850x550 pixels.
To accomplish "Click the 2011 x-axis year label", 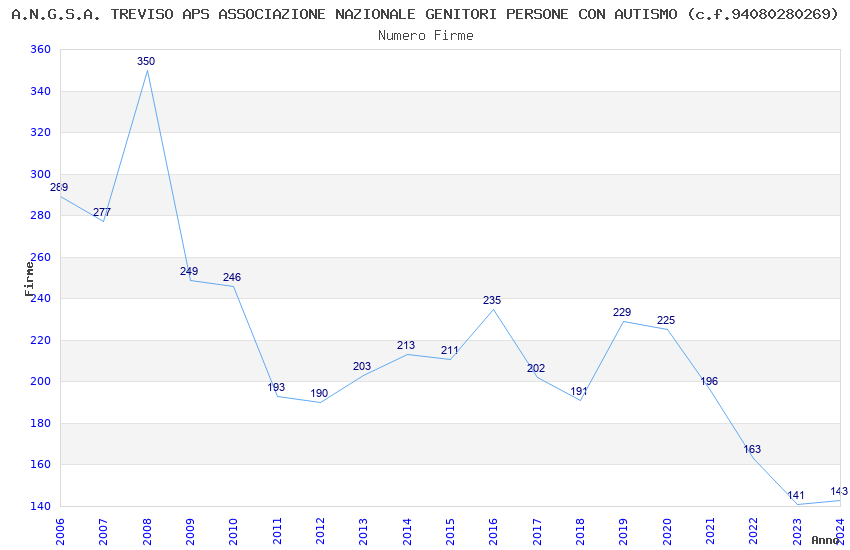I will (277, 532).
